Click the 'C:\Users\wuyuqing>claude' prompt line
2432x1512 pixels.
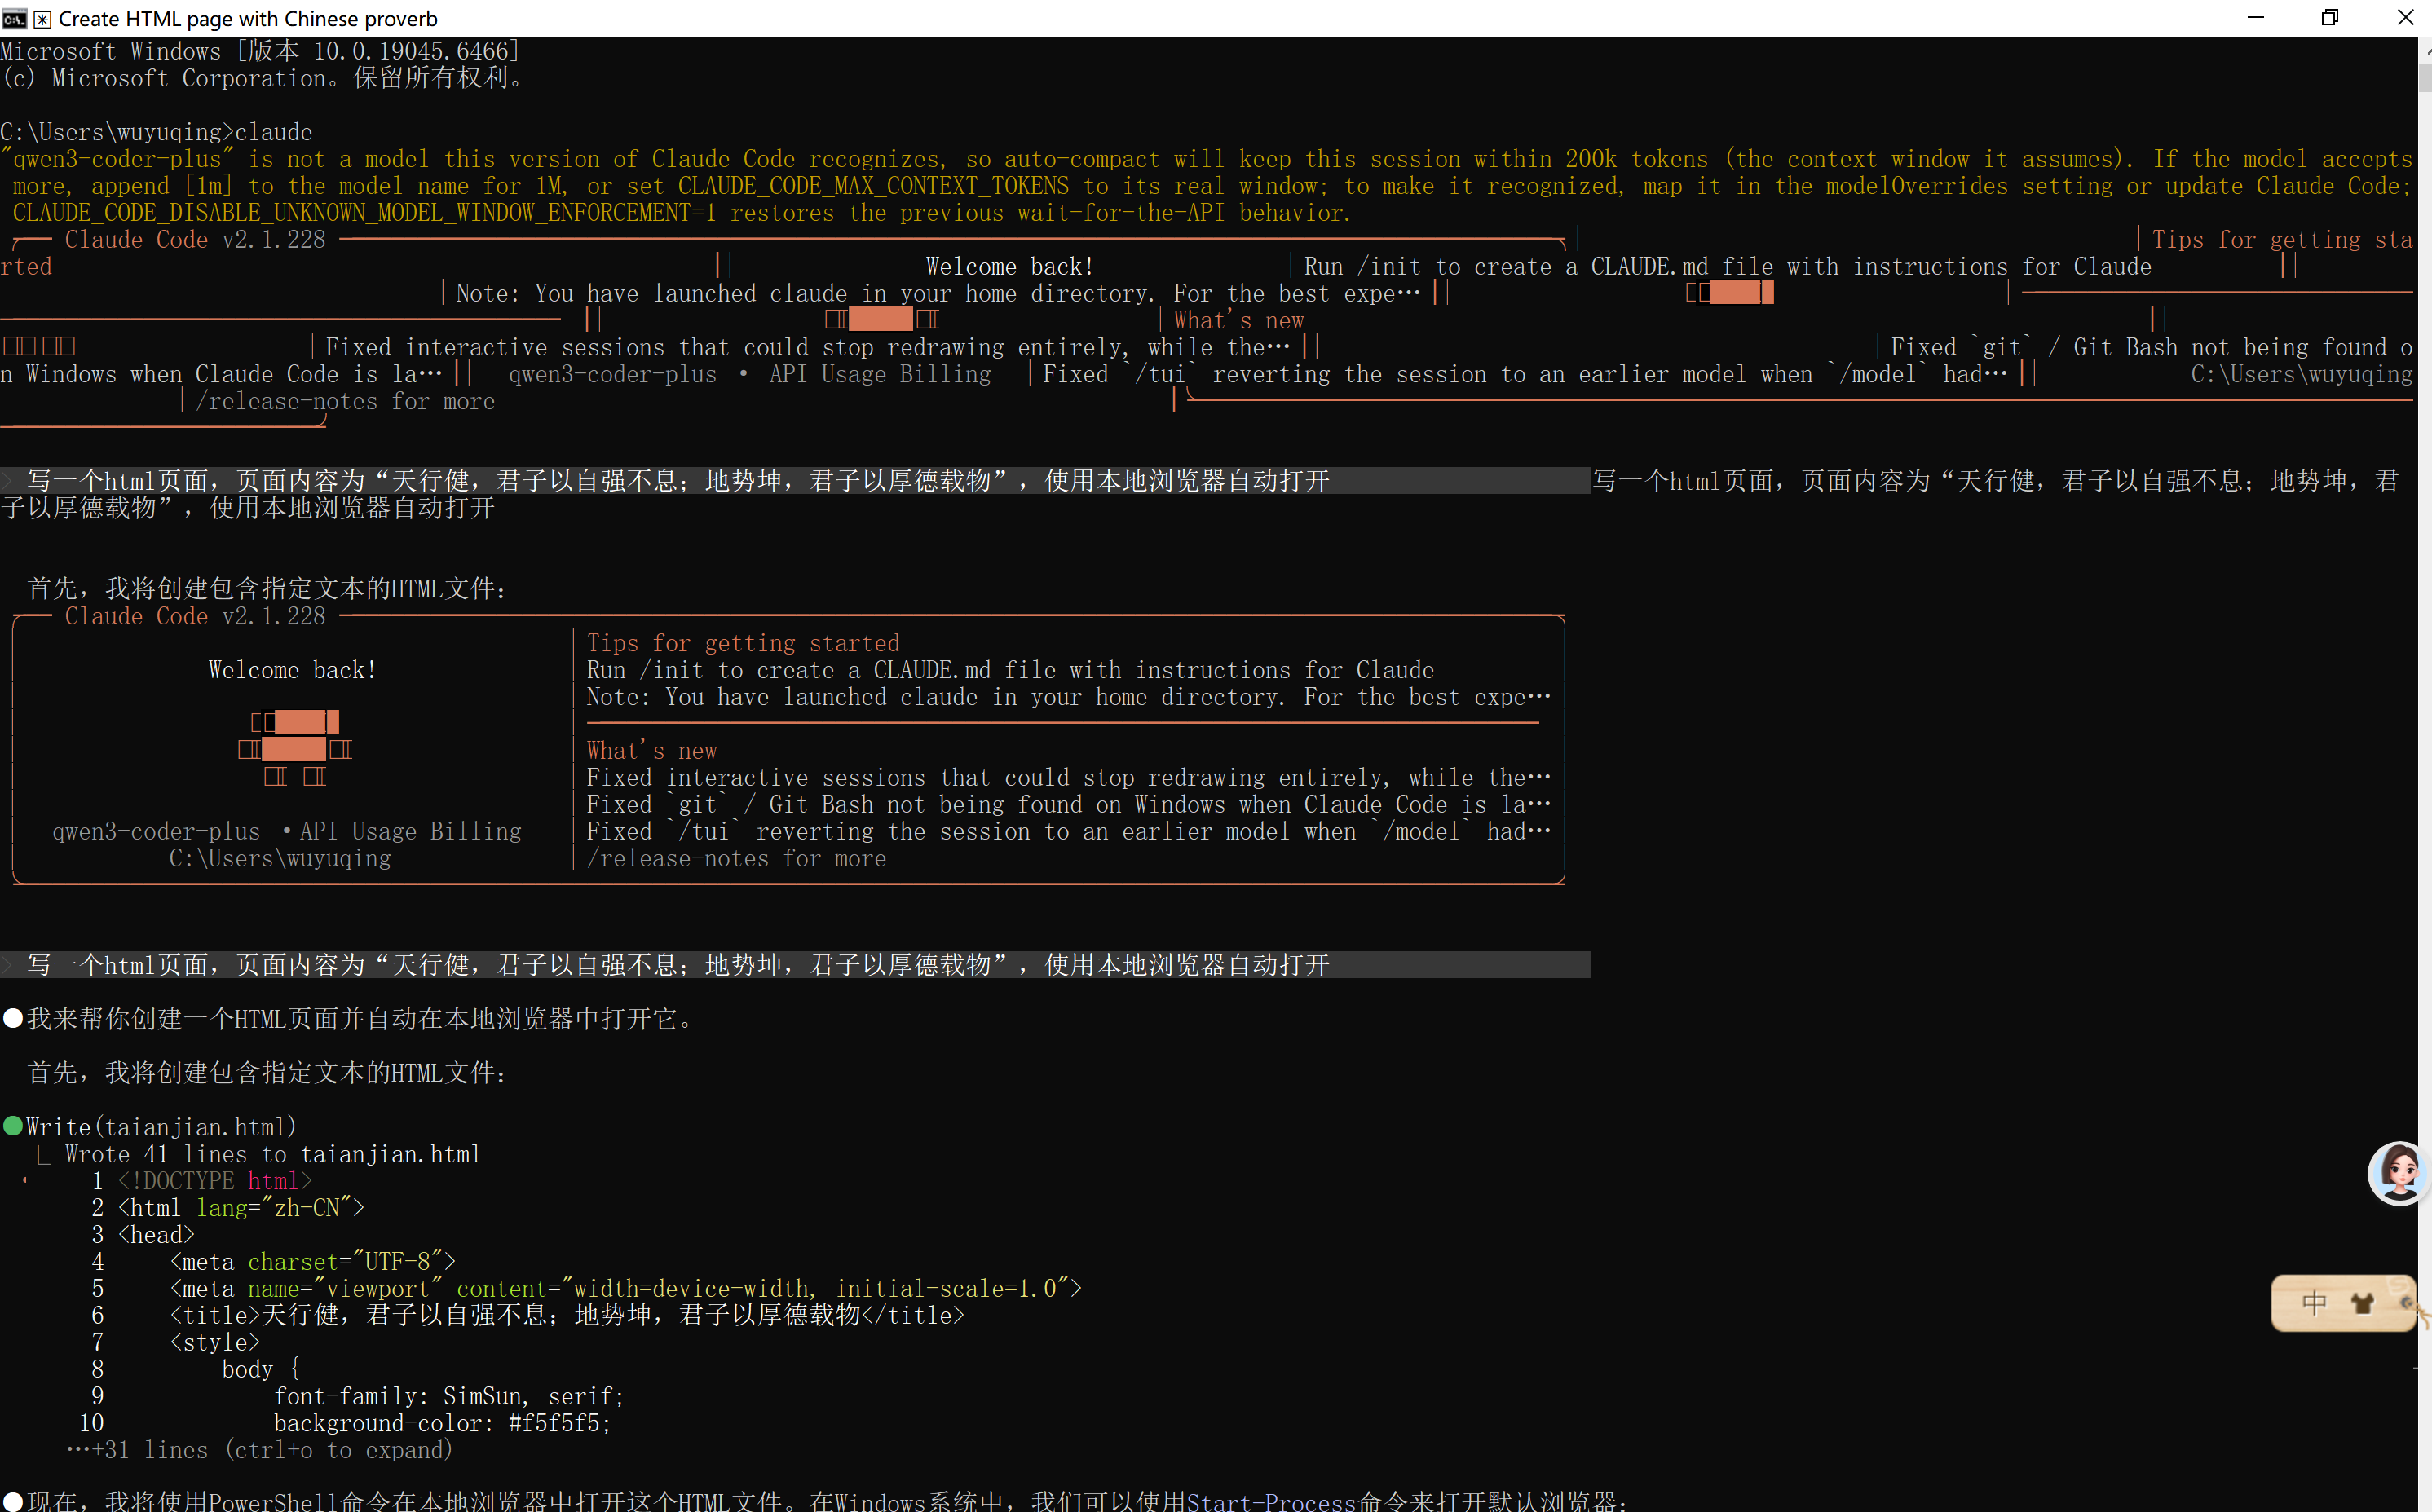click(157, 132)
